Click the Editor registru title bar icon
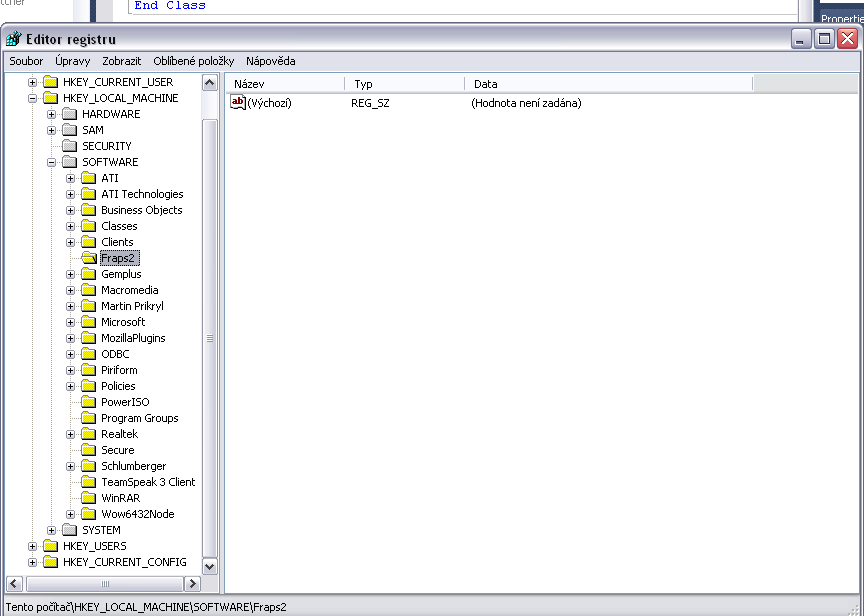Viewport: 864px width, 616px height. pyautogui.click(x=14, y=39)
